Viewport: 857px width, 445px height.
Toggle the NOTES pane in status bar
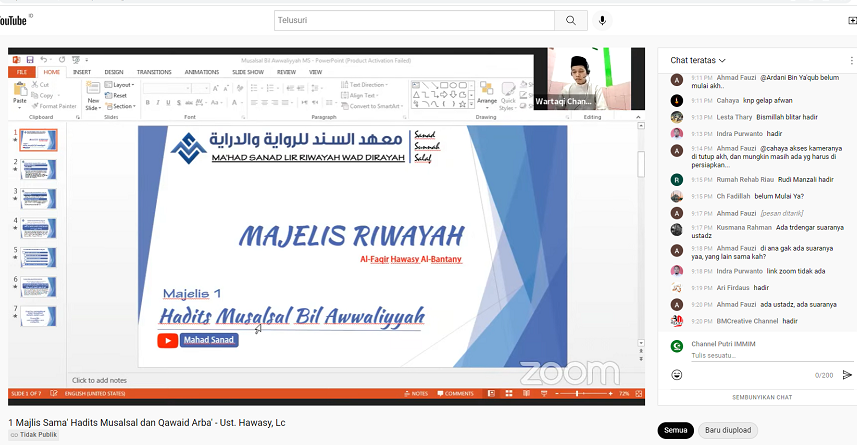pyautogui.click(x=416, y=394)
